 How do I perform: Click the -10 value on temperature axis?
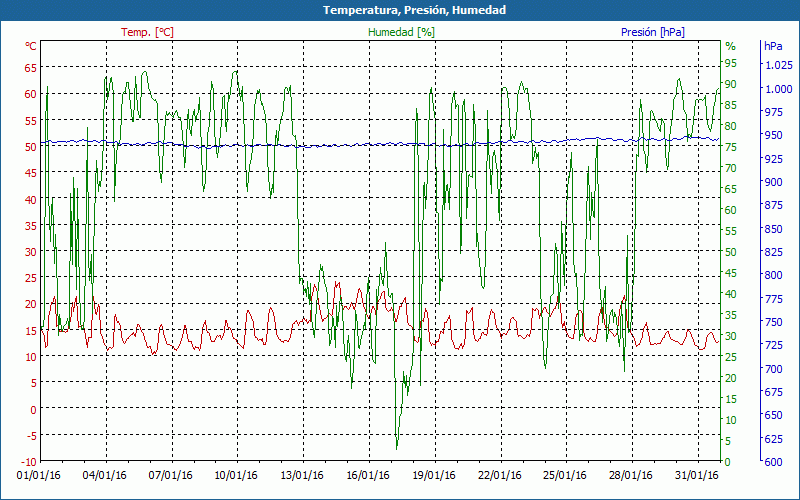tap(29, 462)
